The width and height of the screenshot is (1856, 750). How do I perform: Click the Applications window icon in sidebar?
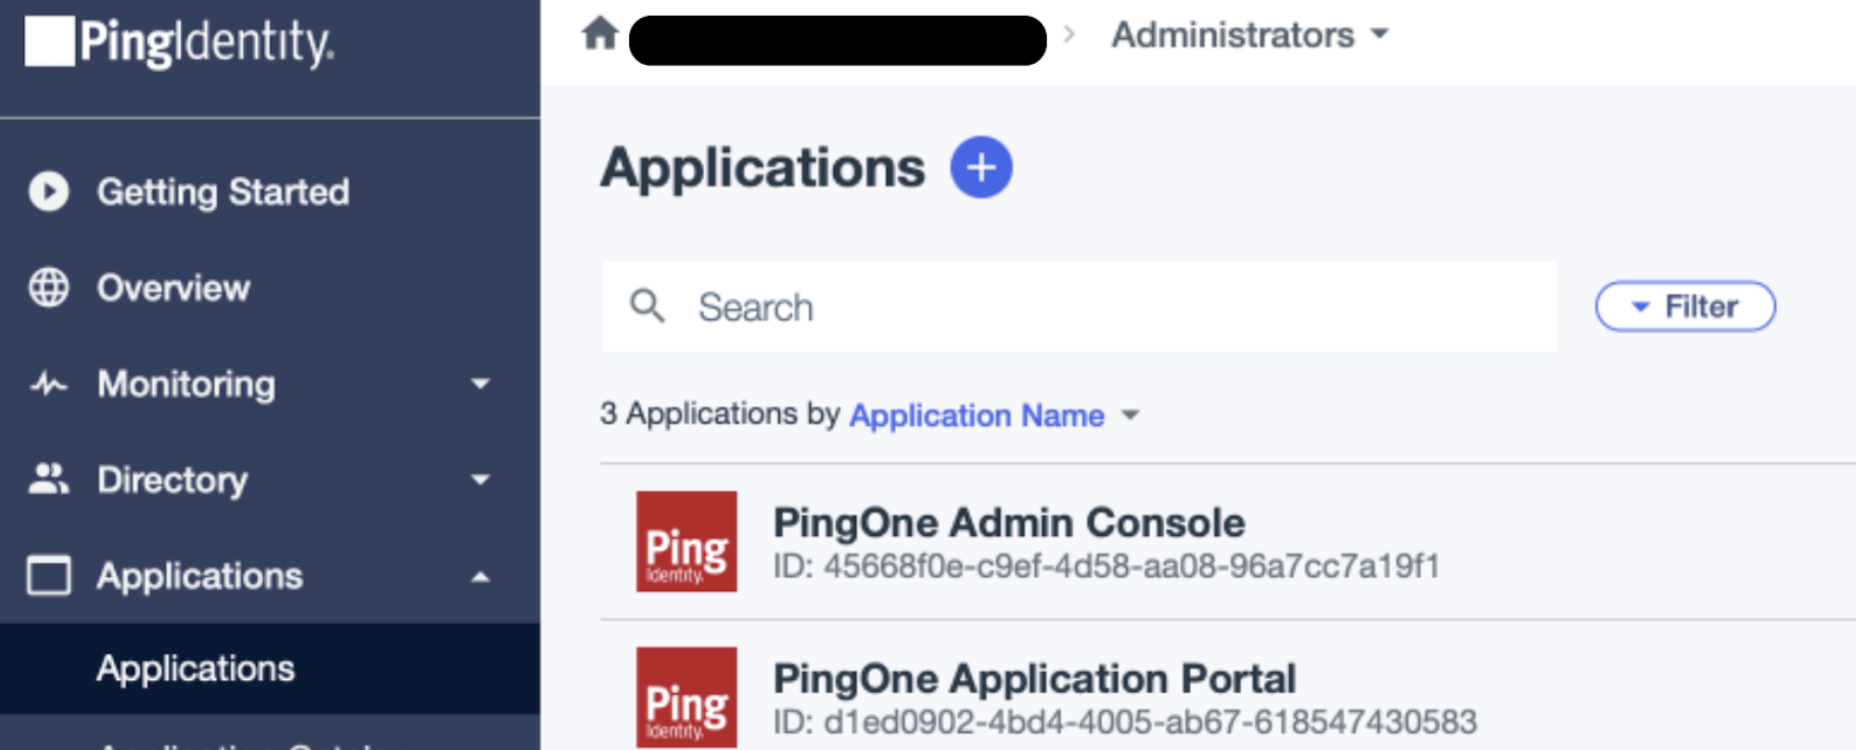coord(48,576)
